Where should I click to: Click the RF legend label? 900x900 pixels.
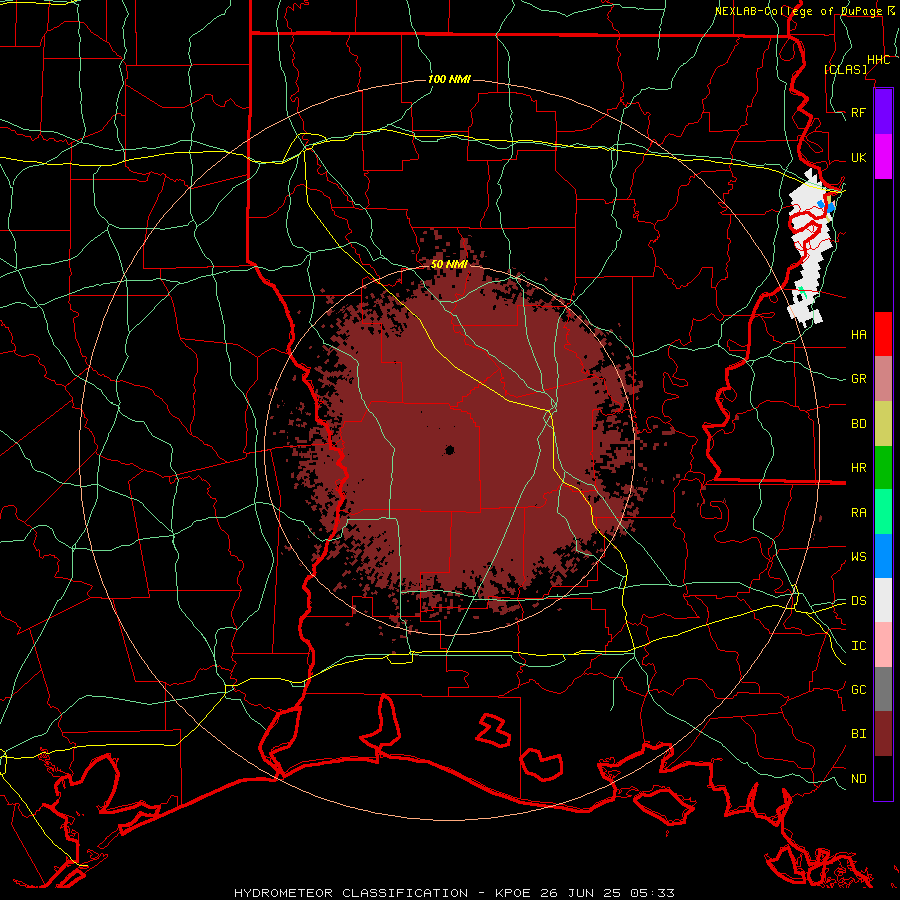[858, 112]
